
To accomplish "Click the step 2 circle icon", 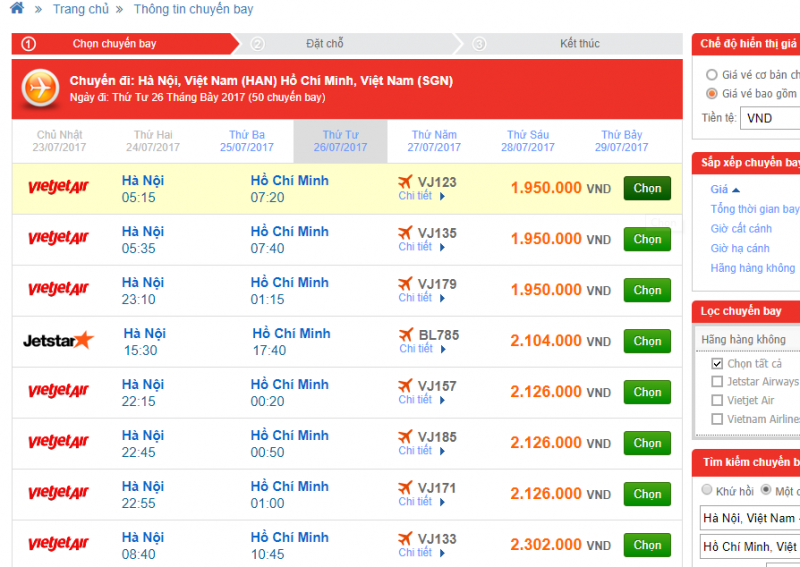I will click(x=258, y=44).
